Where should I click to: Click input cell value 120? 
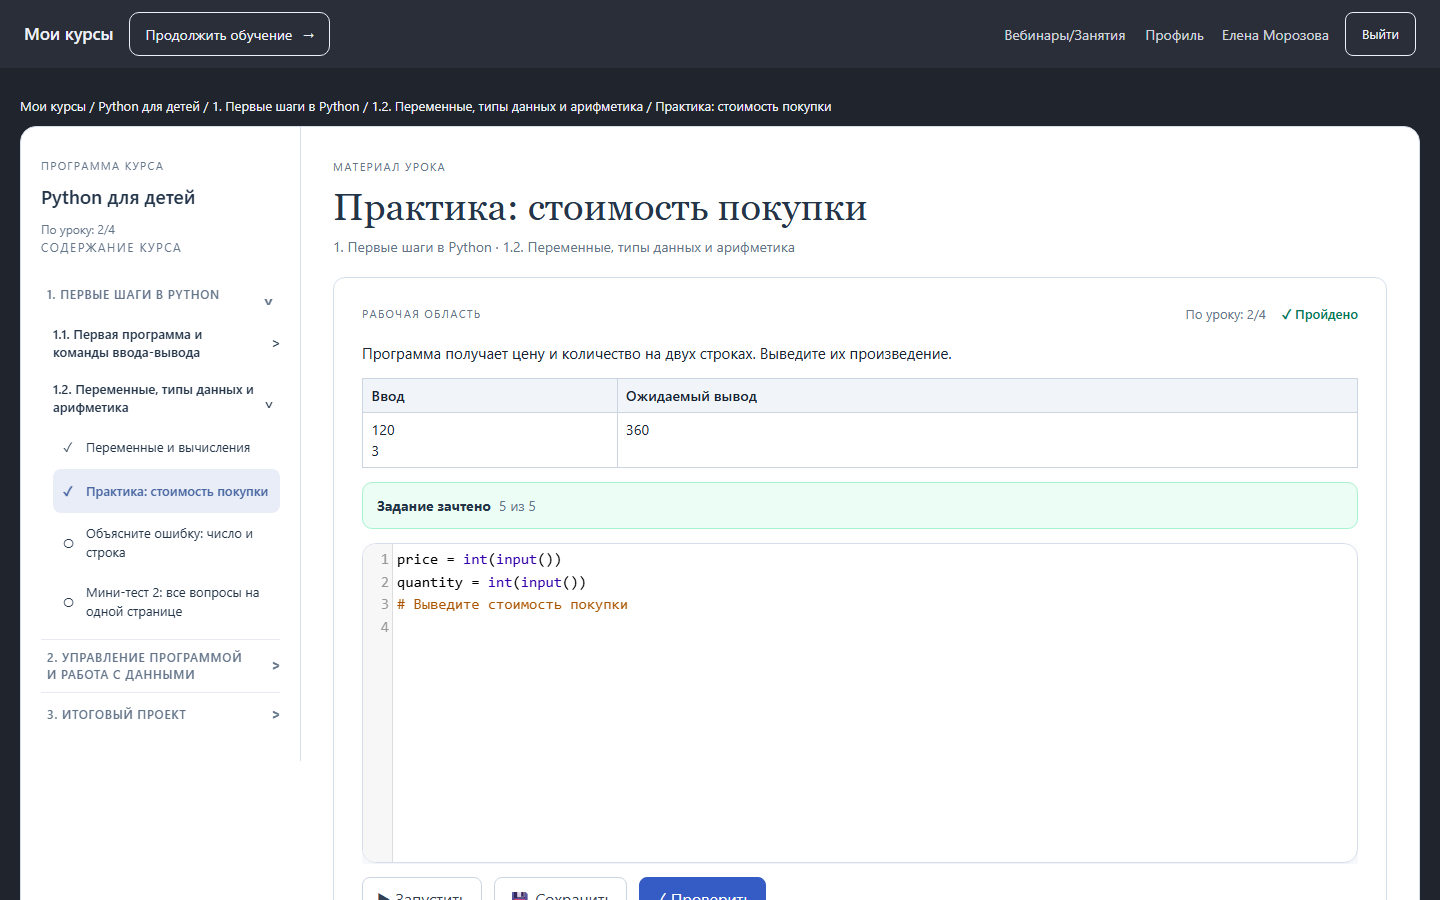pos(383,430)
